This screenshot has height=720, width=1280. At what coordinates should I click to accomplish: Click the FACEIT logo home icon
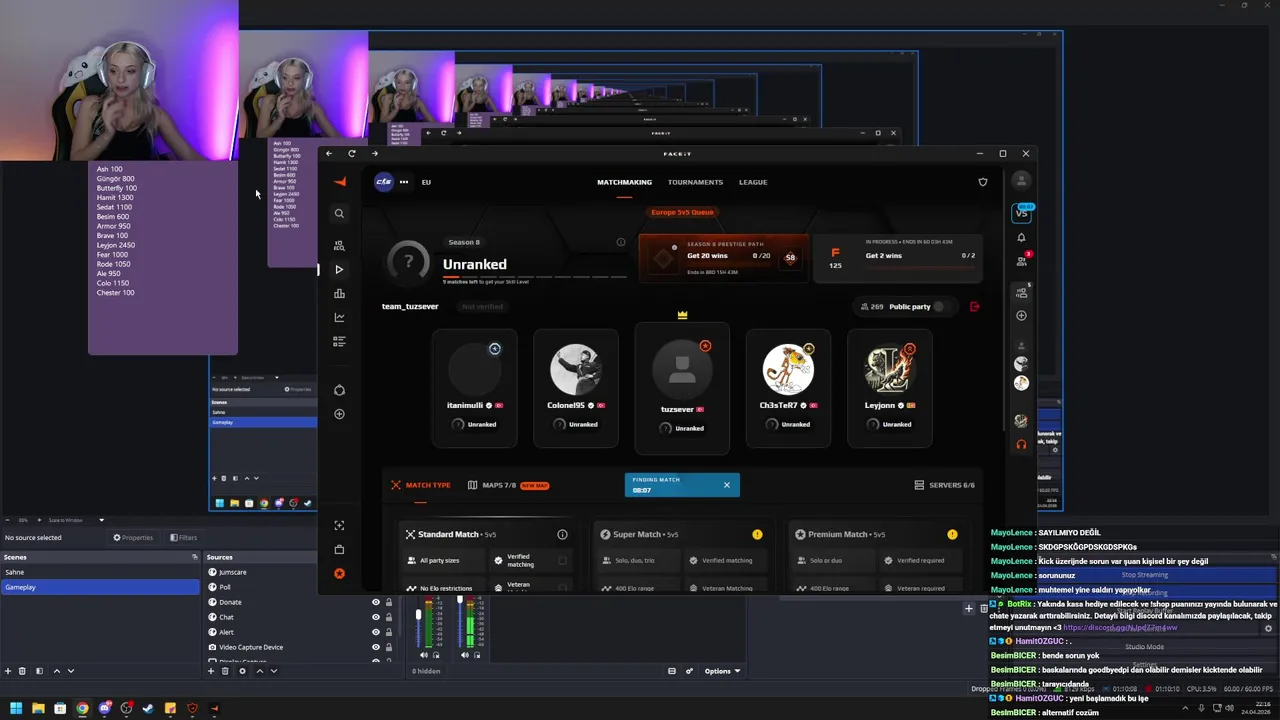339,182
